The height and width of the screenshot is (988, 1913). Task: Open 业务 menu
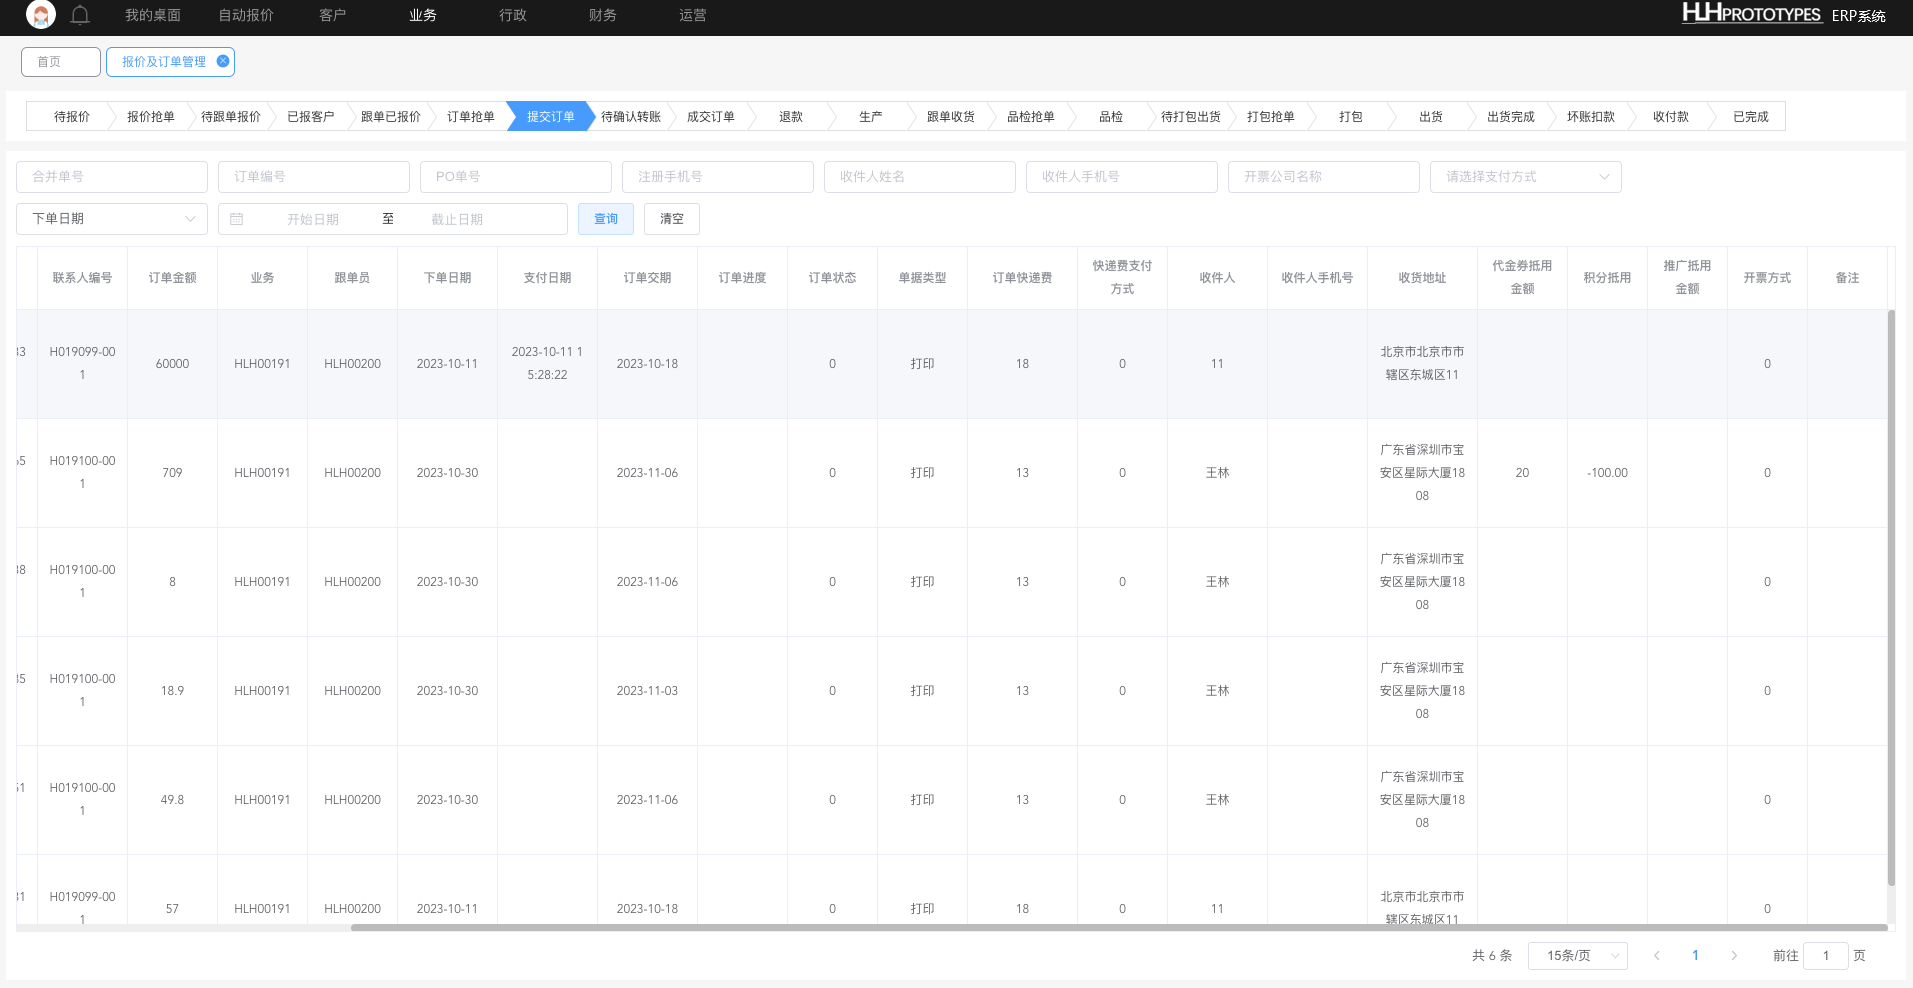[423, 15]
